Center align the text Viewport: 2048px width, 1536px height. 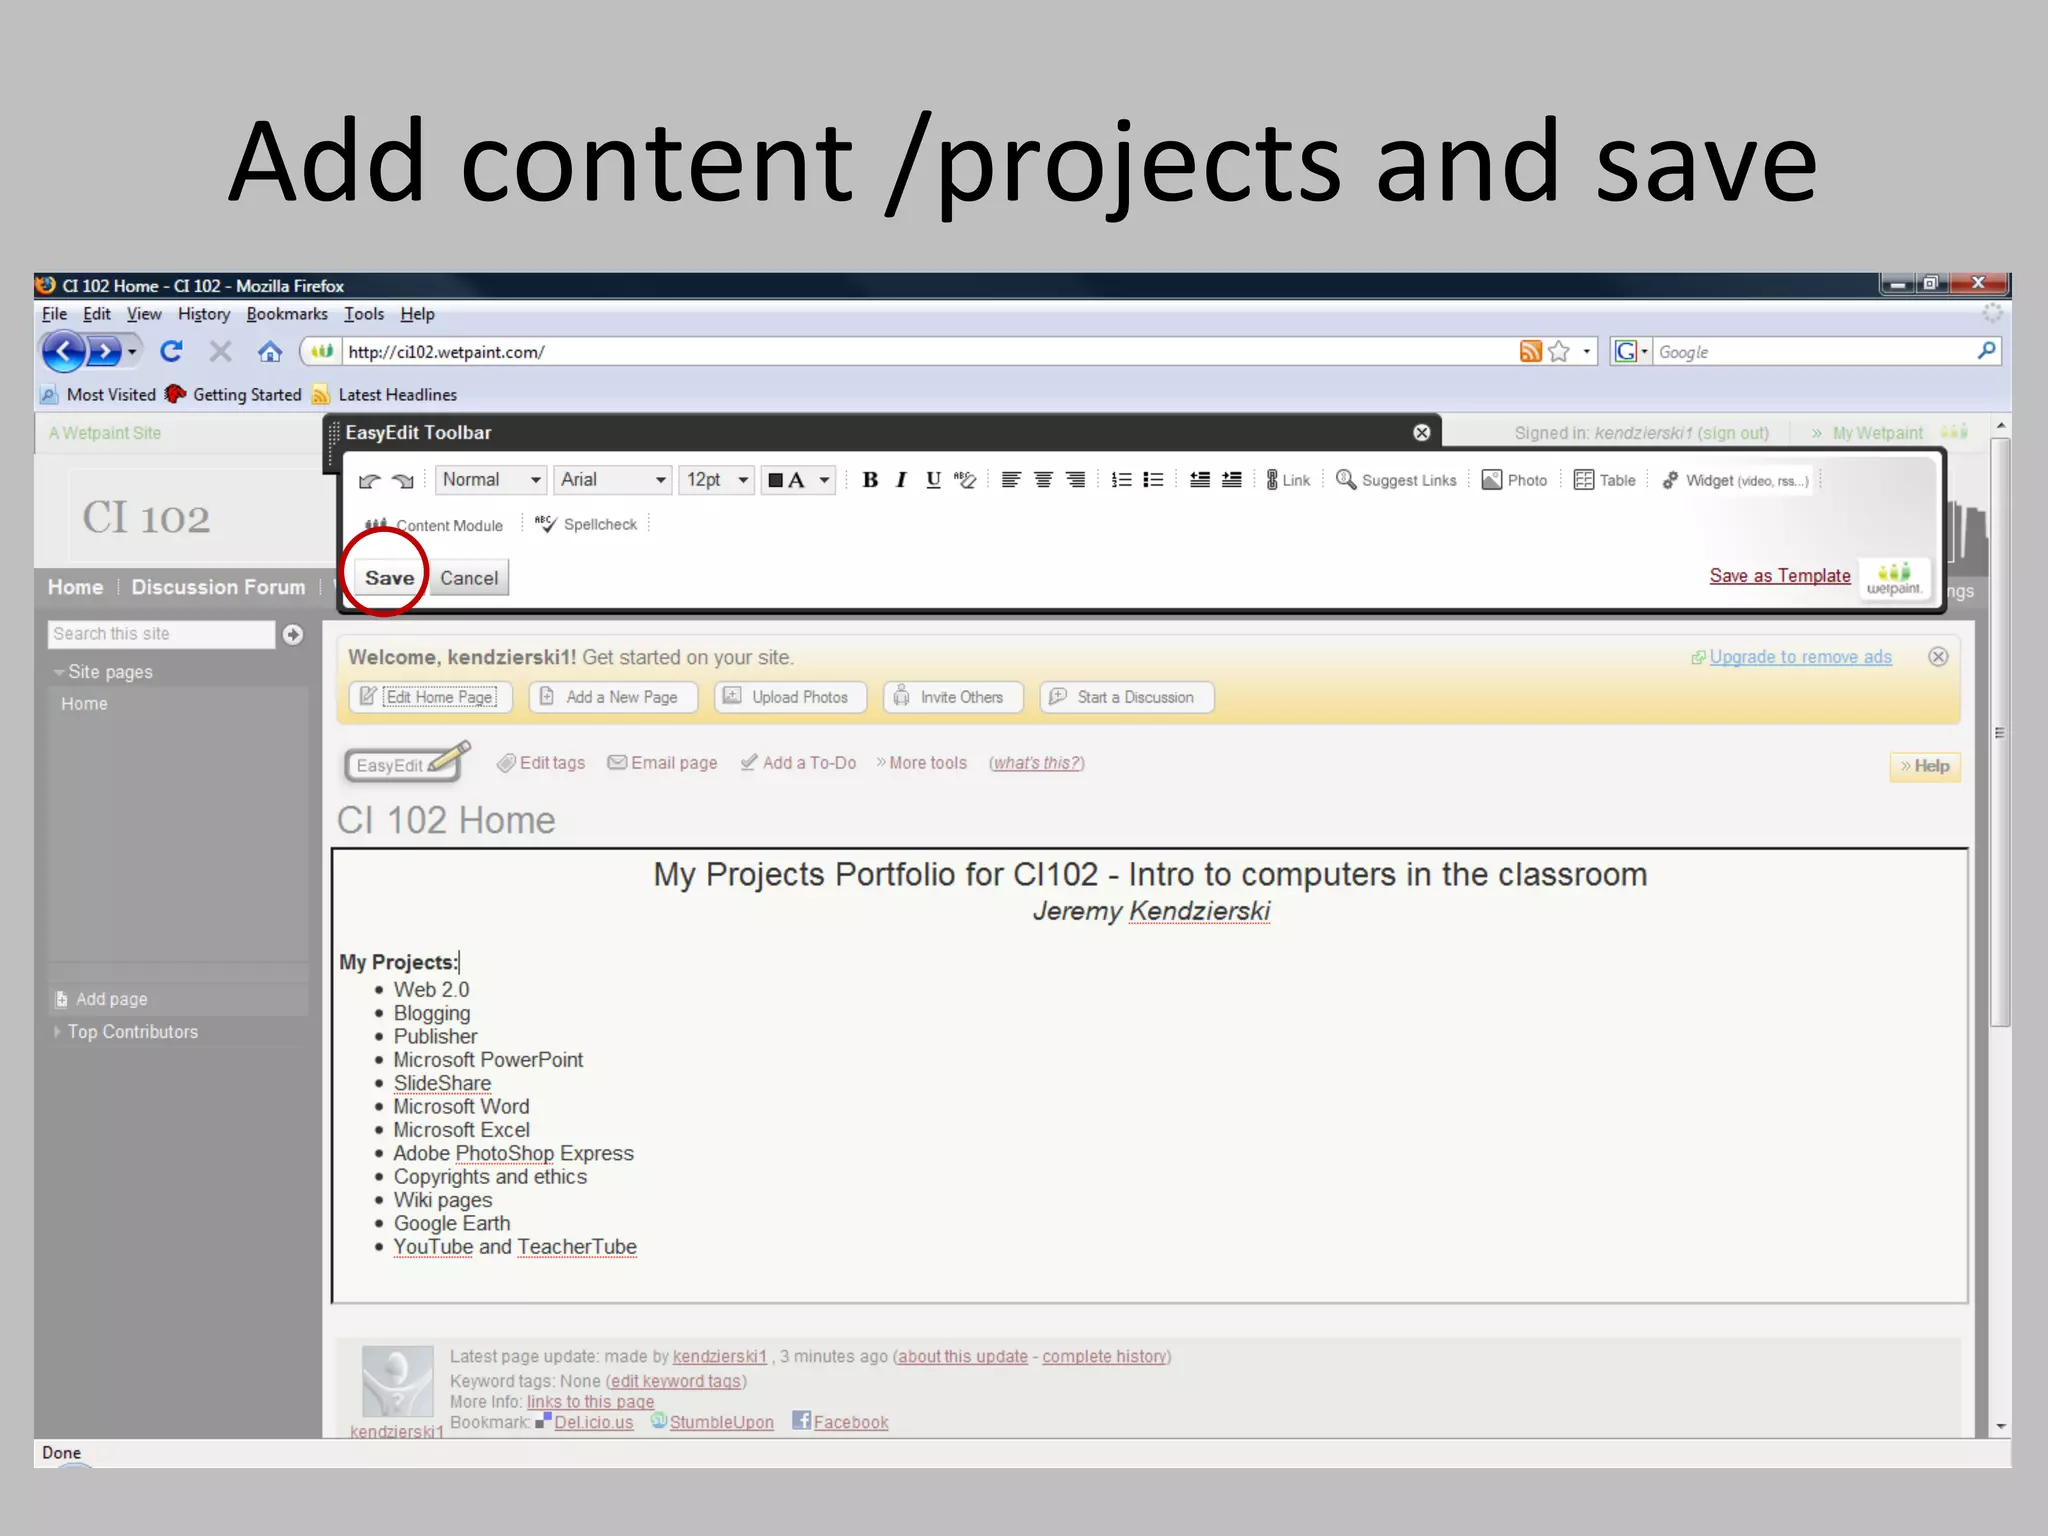point(1043,480)
